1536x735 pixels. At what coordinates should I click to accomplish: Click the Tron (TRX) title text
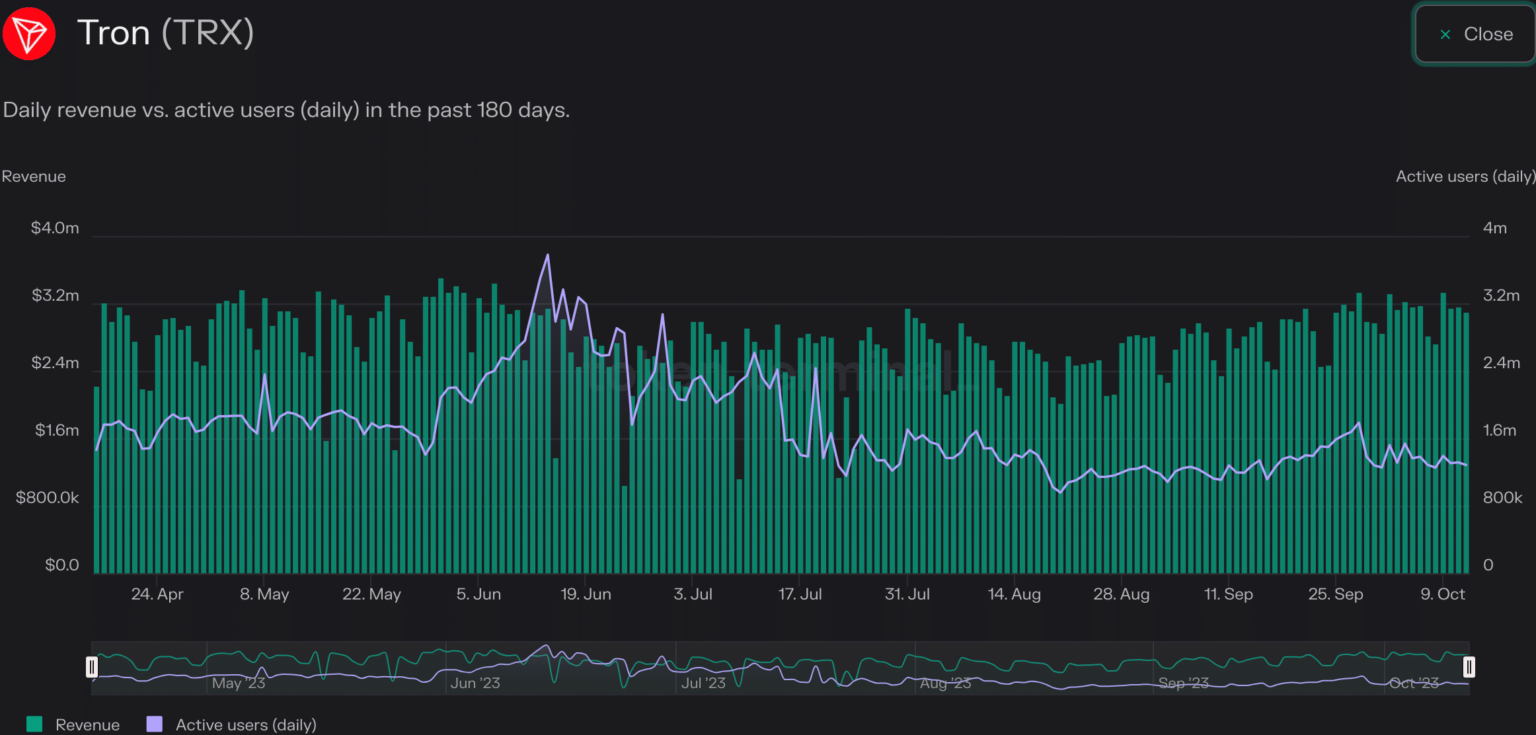tap(165, 33)
